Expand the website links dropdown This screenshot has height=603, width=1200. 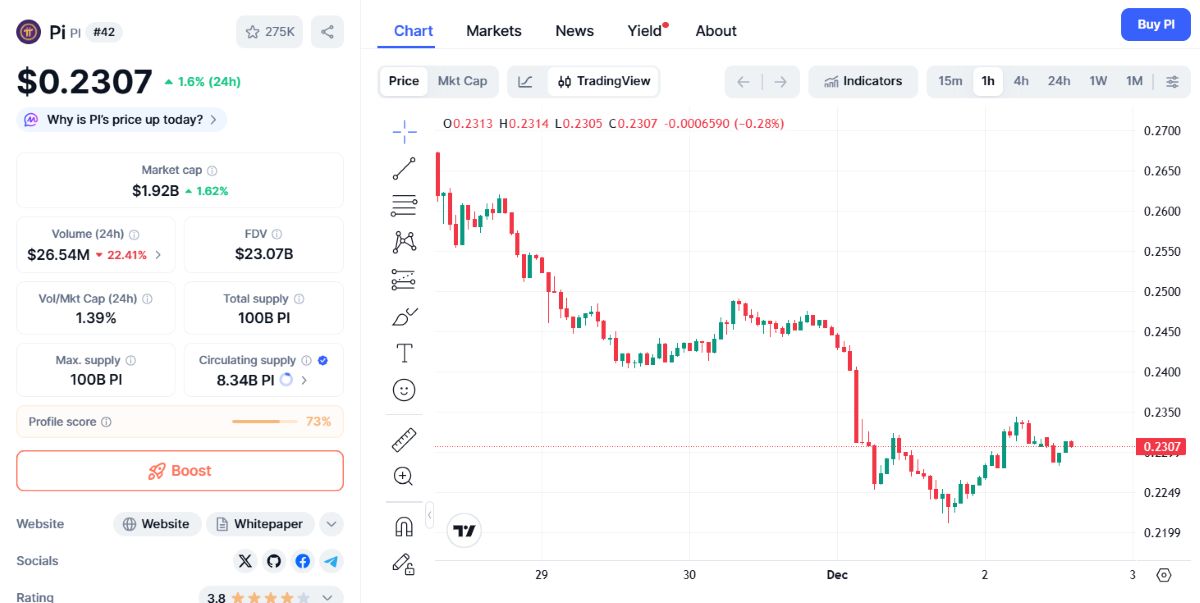(x=332, y=524)
